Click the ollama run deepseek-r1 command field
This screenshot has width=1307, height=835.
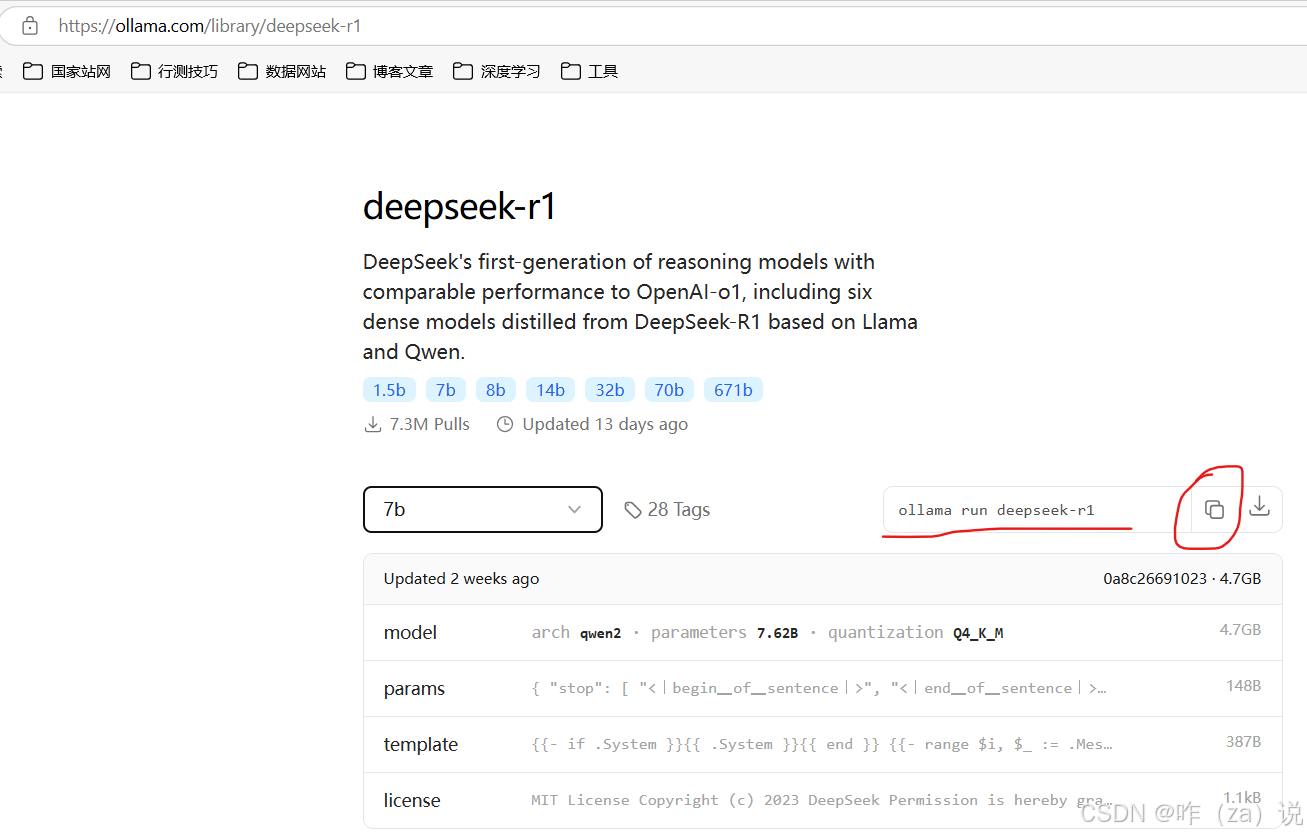1035,510
